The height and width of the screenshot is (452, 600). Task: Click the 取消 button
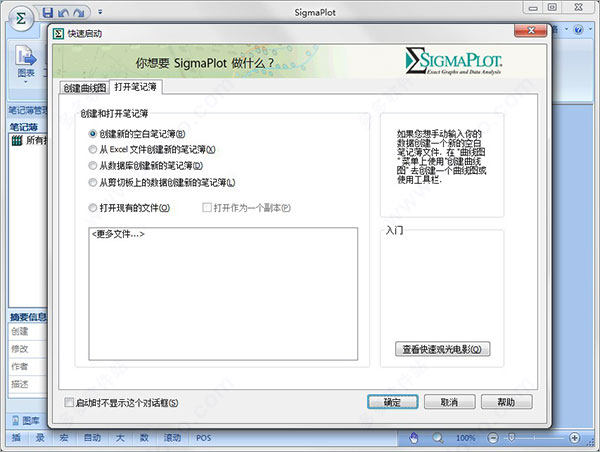[x=450, y=402]
